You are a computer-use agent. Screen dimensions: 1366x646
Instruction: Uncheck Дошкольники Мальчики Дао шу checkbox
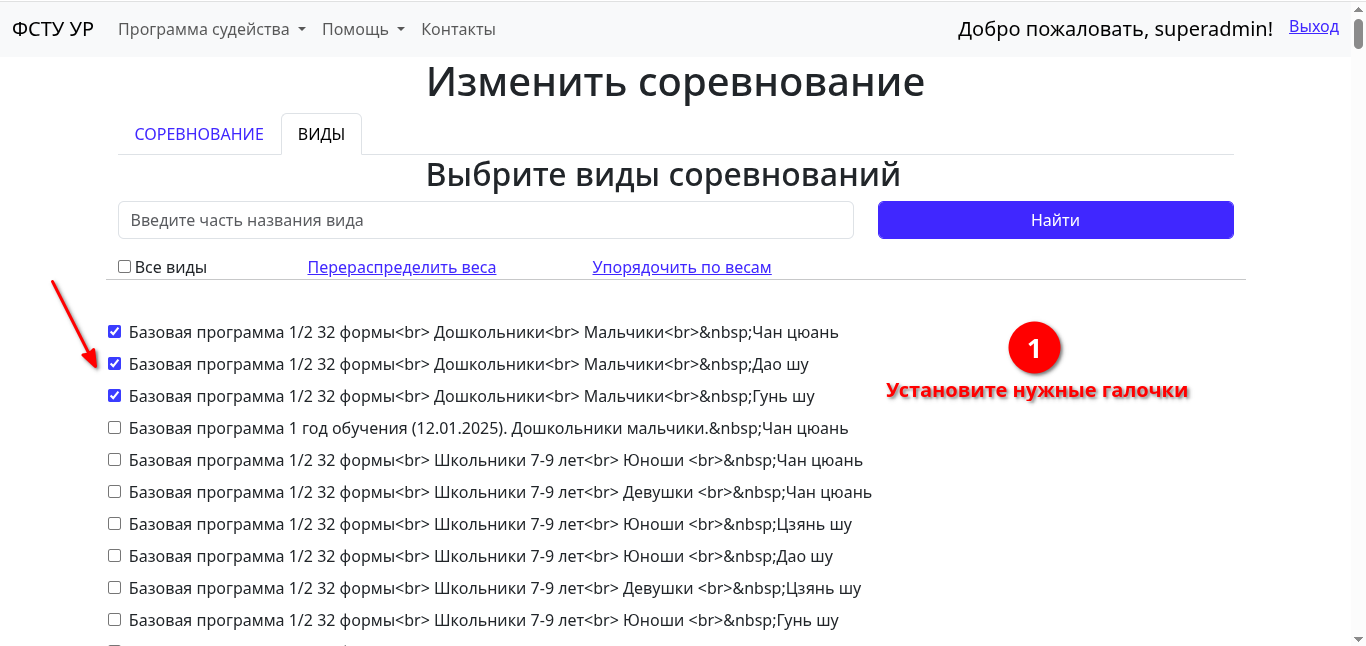(115, 364)
